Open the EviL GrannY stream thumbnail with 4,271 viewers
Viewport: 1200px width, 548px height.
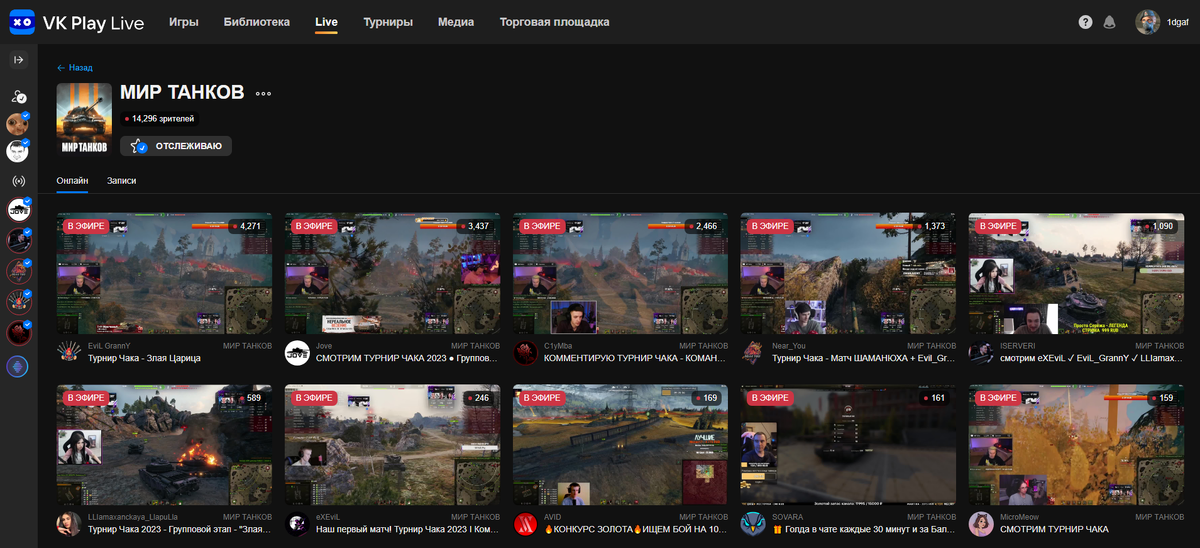coord(164,273)
